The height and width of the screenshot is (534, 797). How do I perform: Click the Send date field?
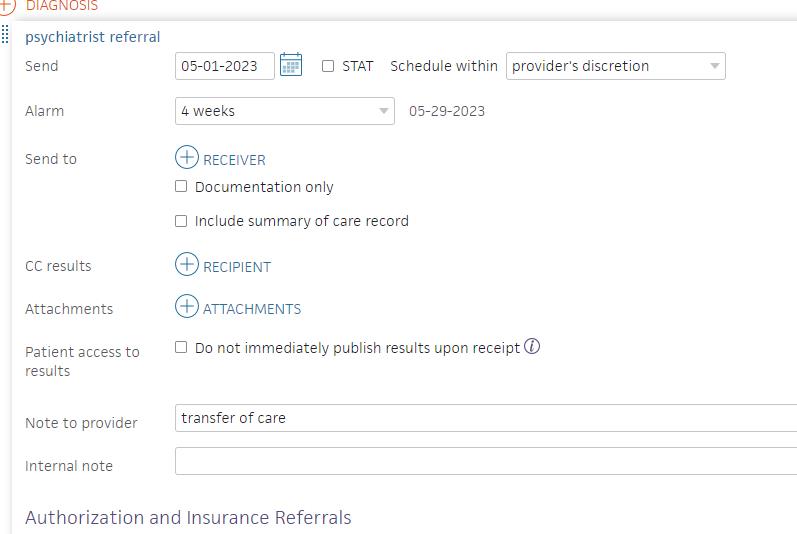(224, 66)
